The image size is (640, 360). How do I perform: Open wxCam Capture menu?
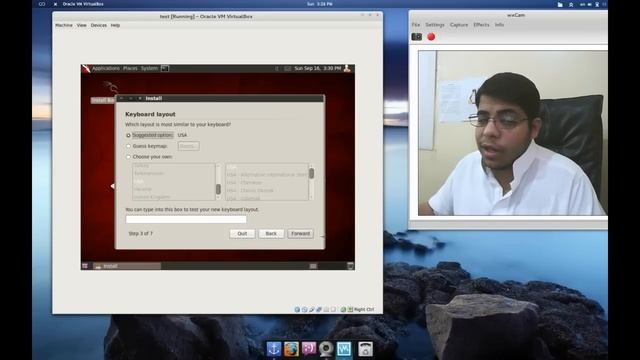[459, 25]
